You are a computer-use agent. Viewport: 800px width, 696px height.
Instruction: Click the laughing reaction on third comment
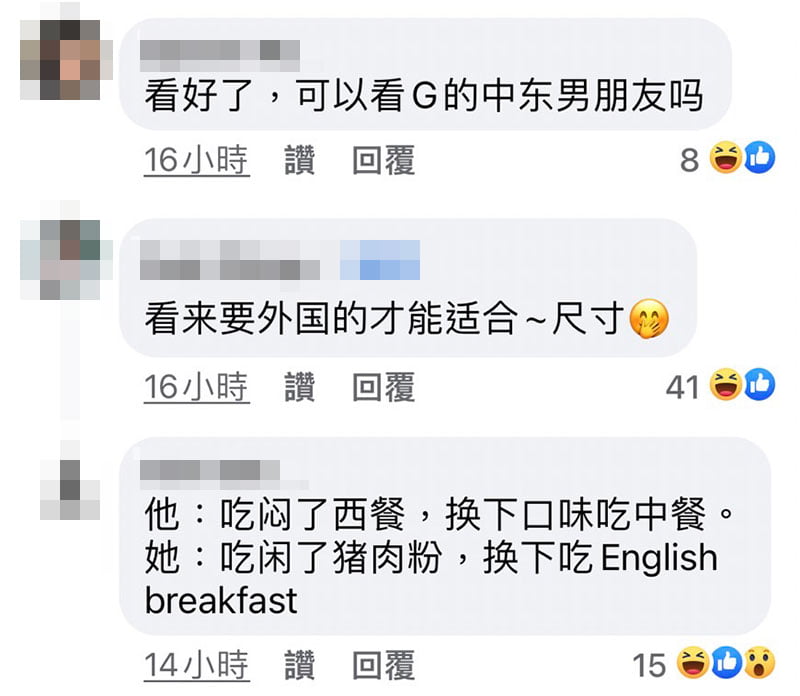pyautogui.click(x=693, y=663)
